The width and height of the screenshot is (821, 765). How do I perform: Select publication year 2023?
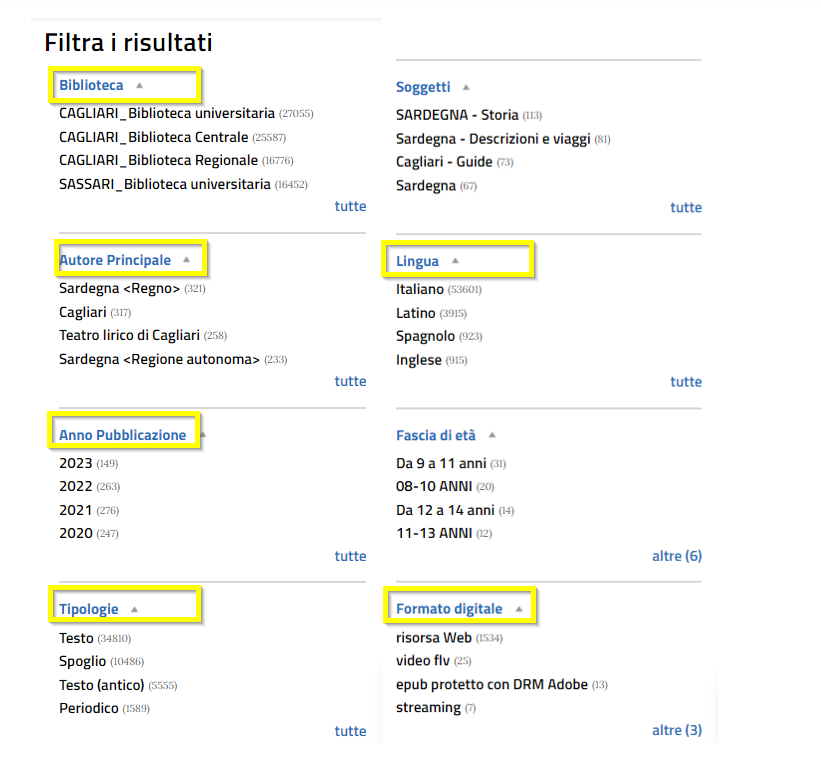(76, 464)
